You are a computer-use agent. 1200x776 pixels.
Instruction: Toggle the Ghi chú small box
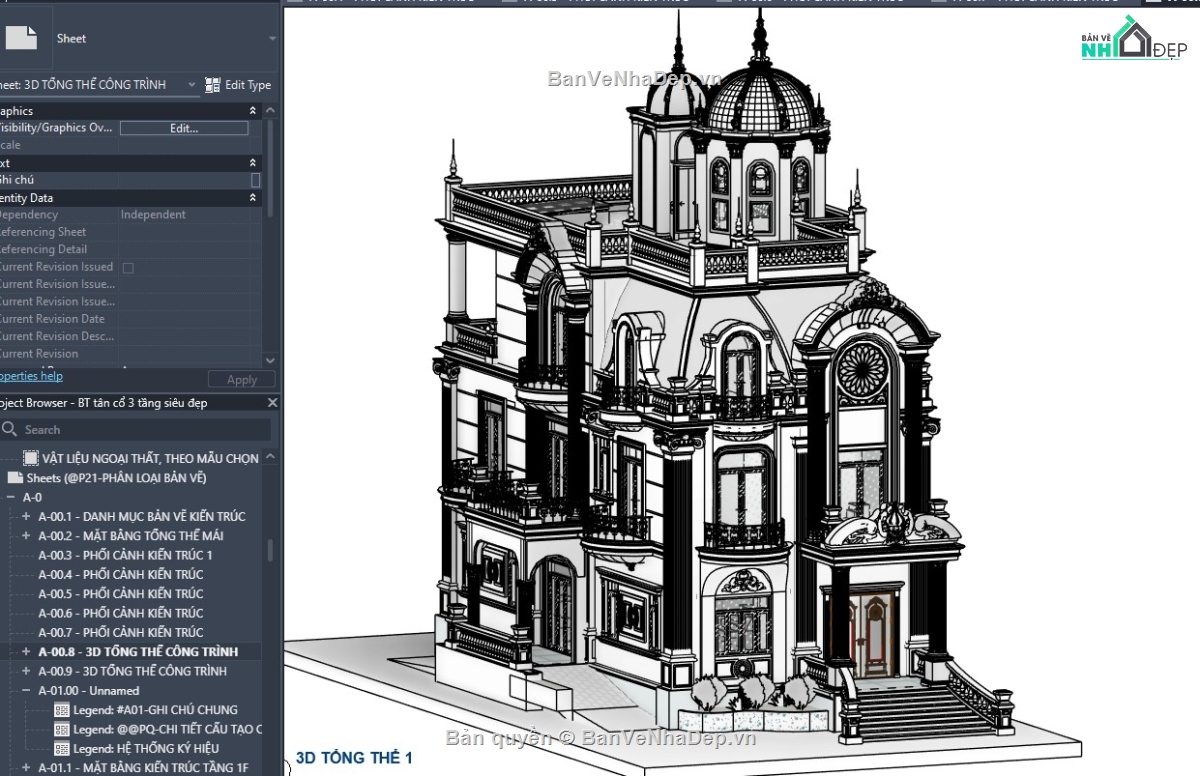pyautogui.click(x=256, y=180)
